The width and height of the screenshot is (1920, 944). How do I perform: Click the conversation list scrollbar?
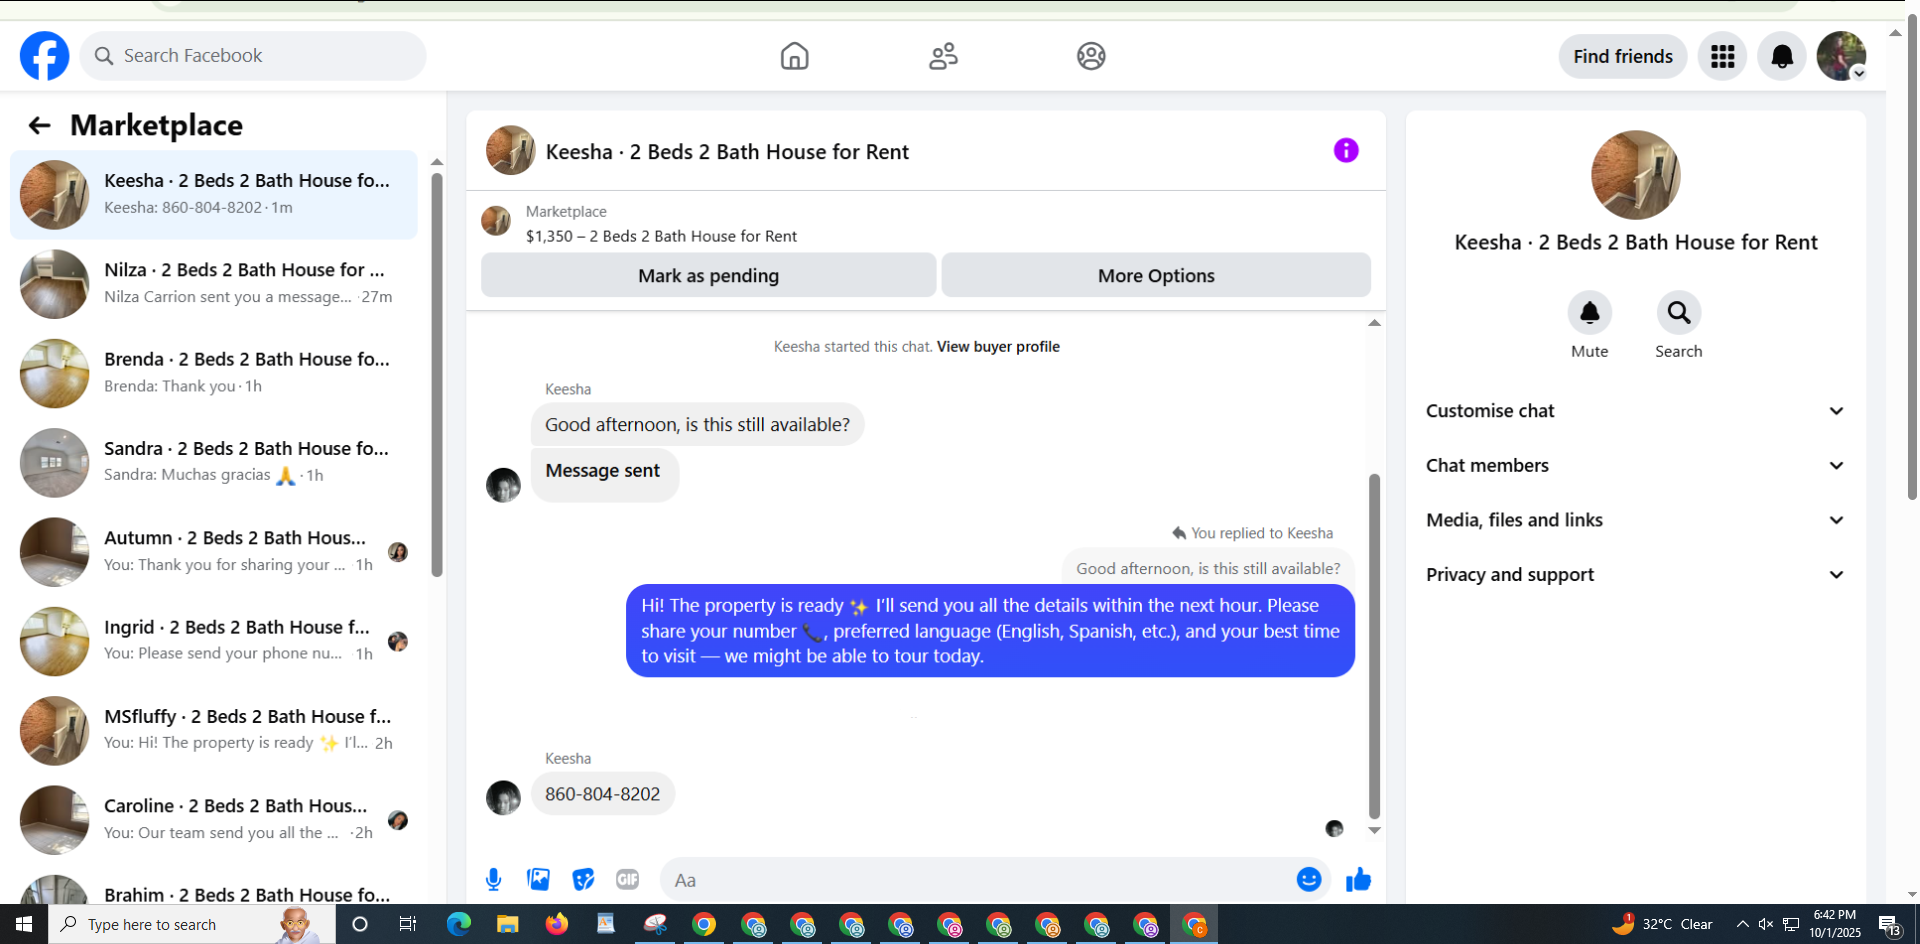[x=436, y=375]
